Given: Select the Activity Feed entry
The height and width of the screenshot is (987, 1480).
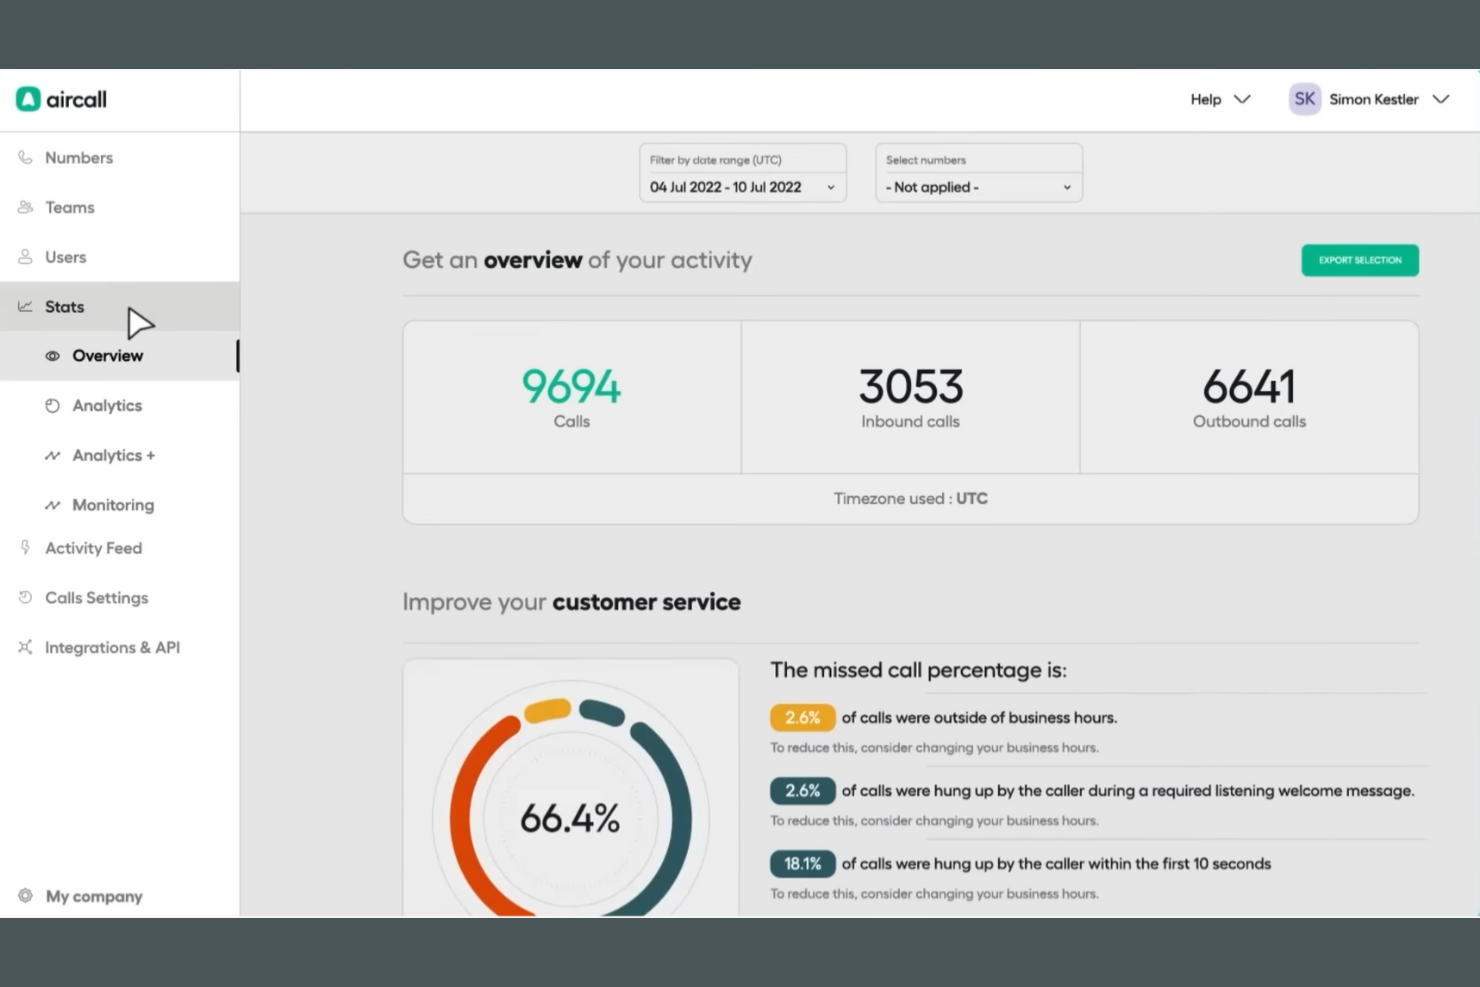Looking at the screenshot, I should coord(93,548).
